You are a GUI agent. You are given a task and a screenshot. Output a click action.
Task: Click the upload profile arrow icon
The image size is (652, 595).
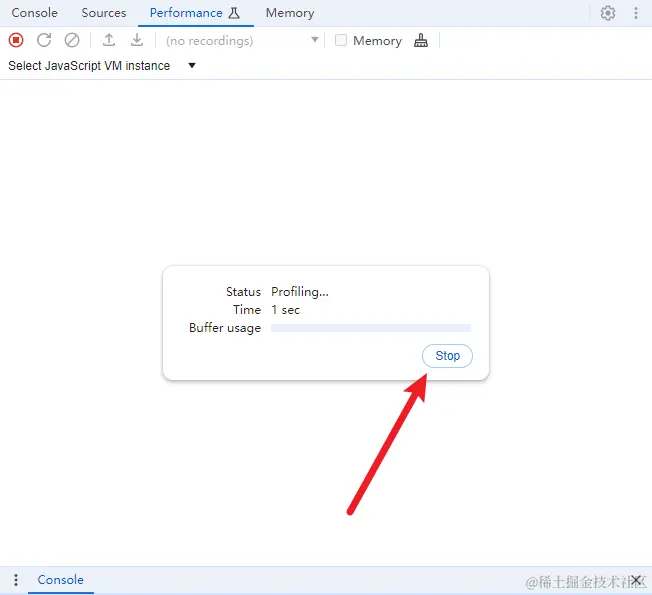(x=109, y=40)
